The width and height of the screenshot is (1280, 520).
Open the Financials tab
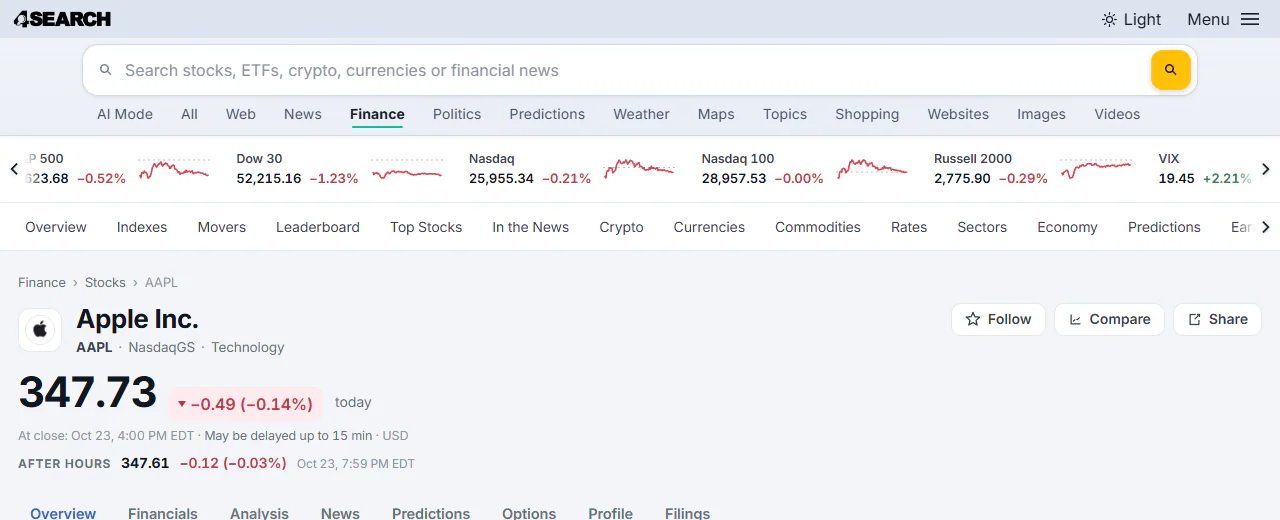point(163,511)
